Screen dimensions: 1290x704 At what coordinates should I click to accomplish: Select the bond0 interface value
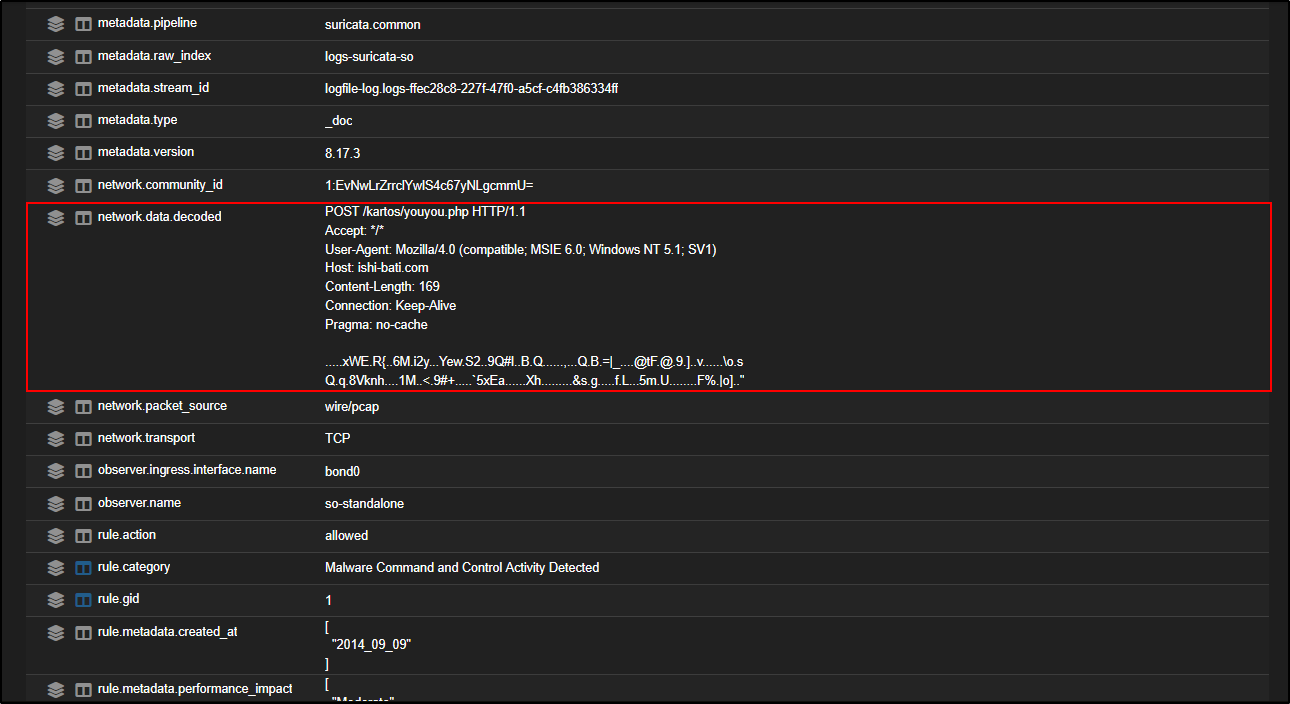click(x=342, y=470)
